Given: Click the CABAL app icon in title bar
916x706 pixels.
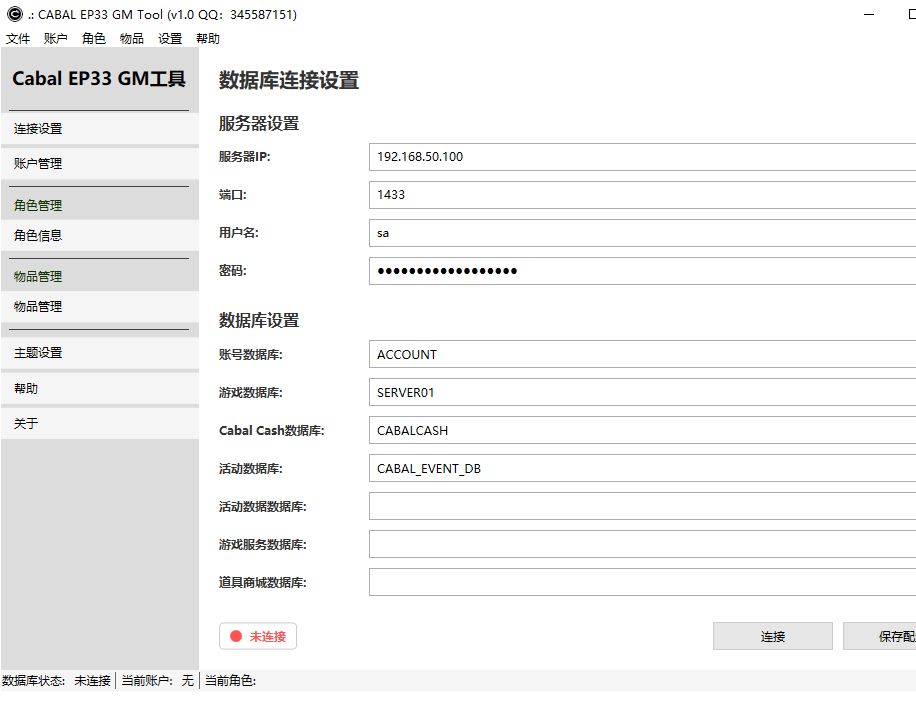Looking at the screenshot, I should (x=15, y=14).
